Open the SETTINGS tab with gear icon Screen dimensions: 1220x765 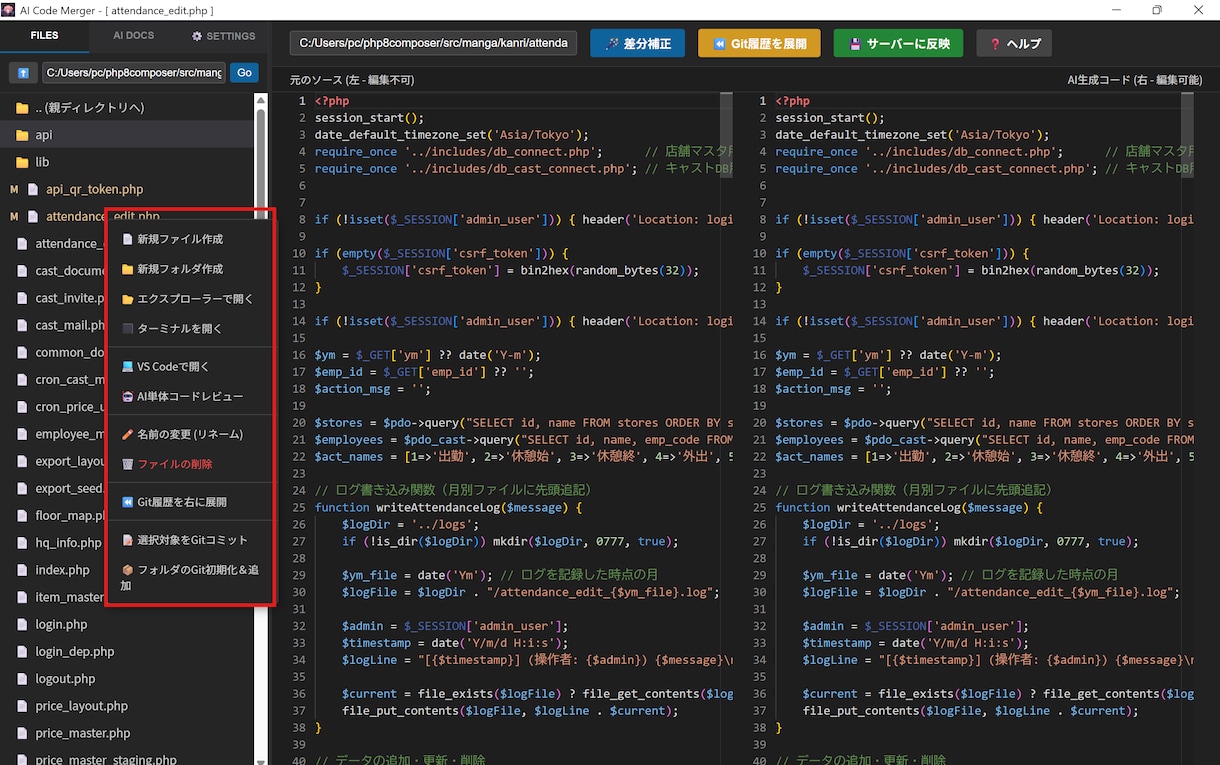[x=223, y=36]
